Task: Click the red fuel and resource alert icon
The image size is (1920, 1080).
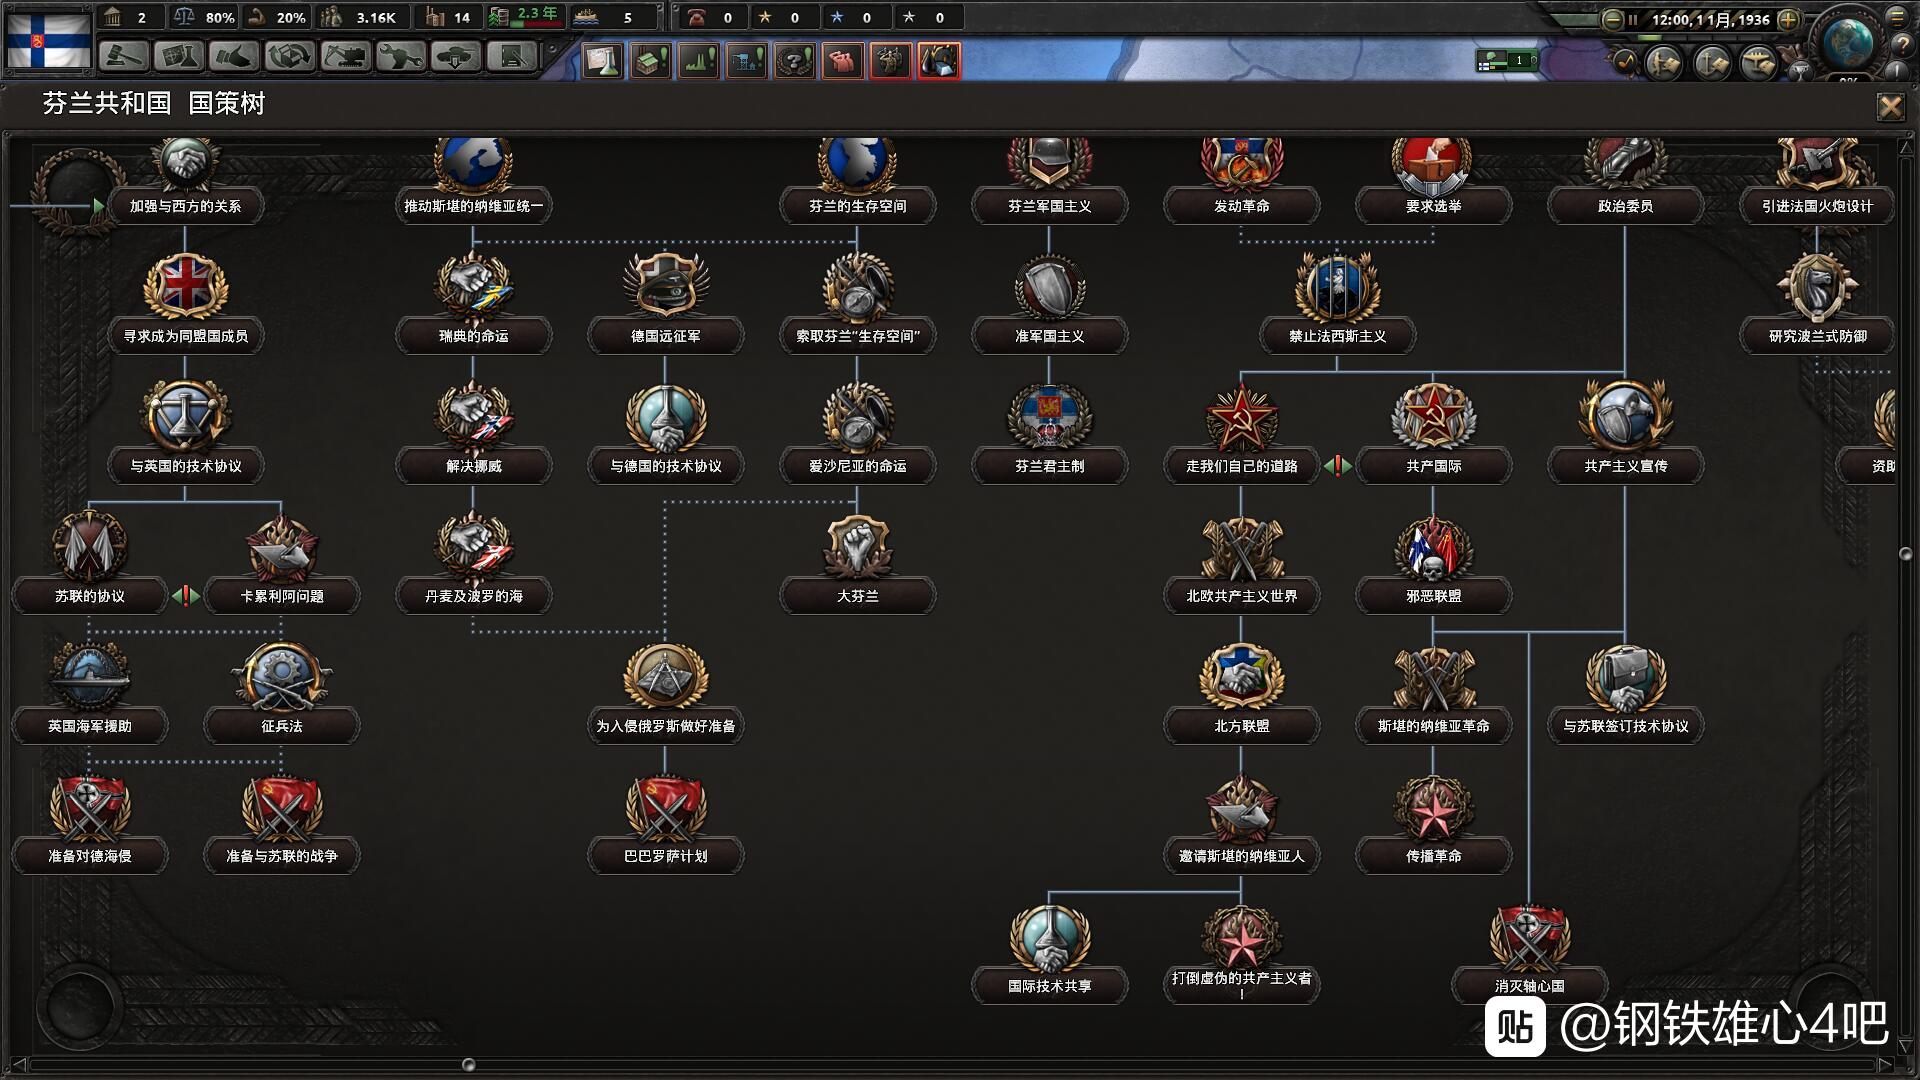Action: tap(939, 61)
